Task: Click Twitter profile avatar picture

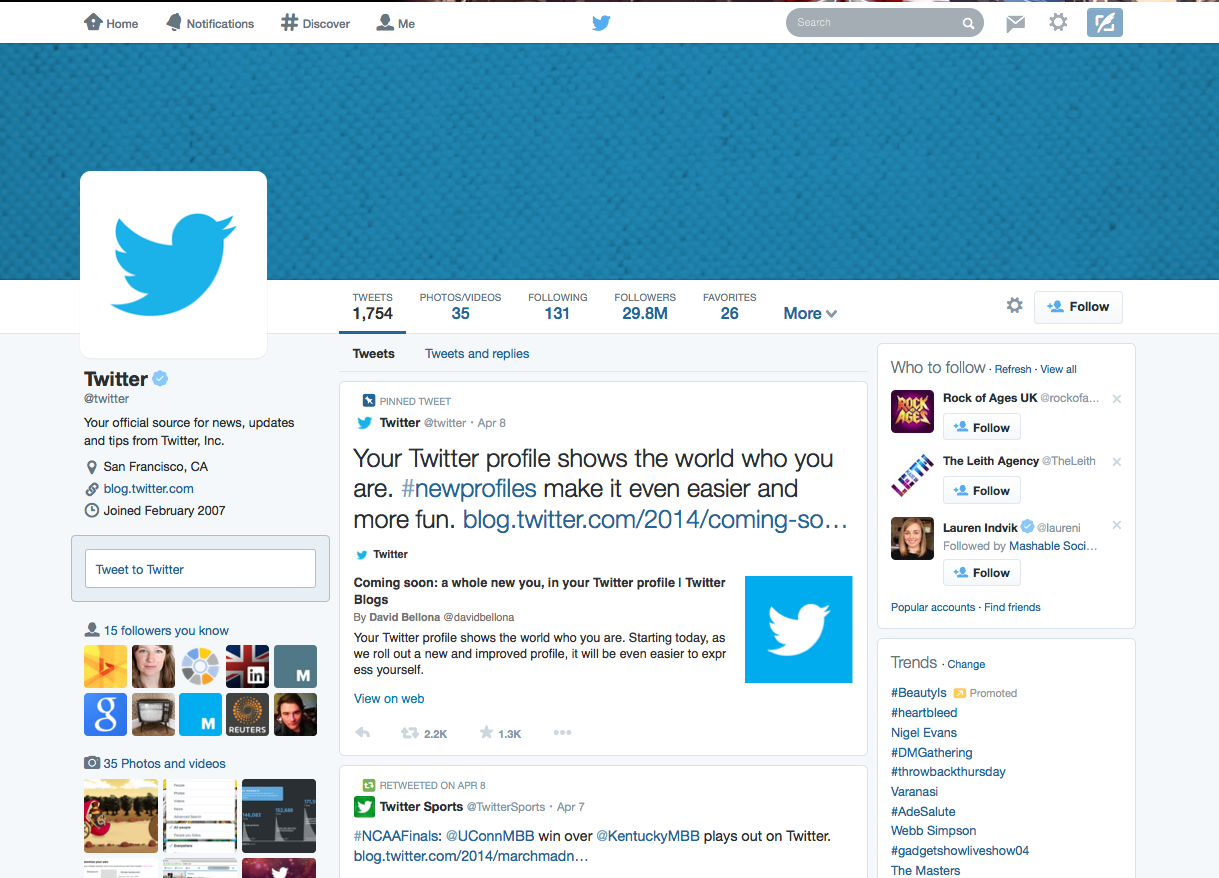Action: [x=173, y=264]
